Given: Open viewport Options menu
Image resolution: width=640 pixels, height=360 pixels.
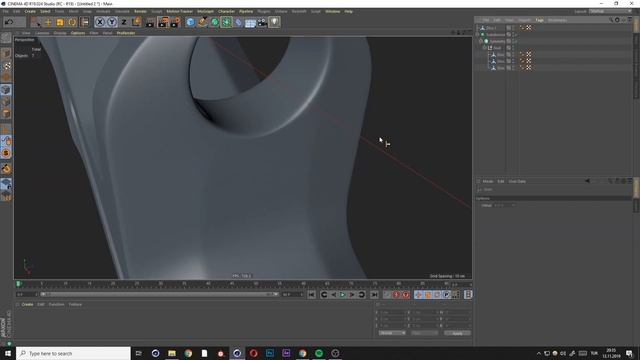Looking at the screenshot, I should 78,33.
